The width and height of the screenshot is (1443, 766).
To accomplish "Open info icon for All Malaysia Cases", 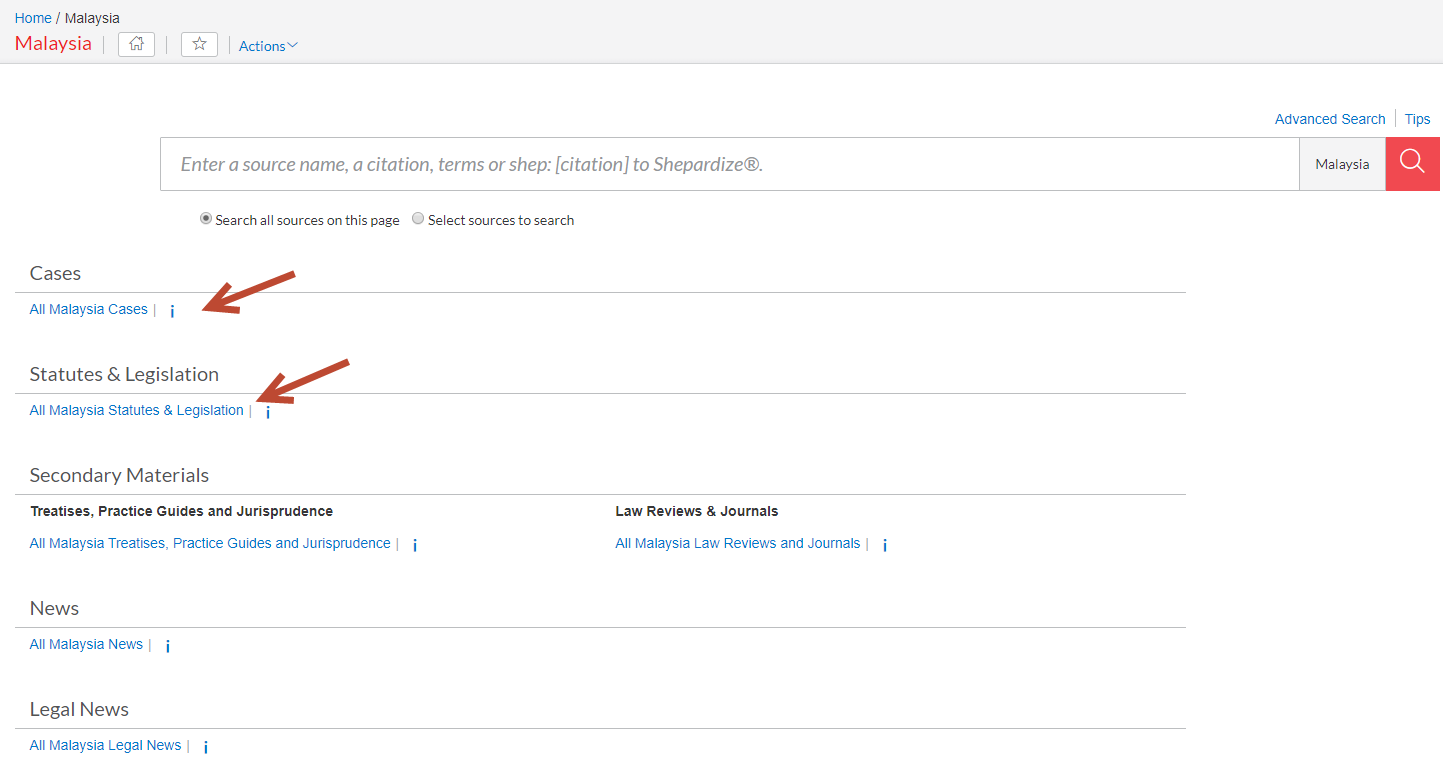I will (172, 311).
